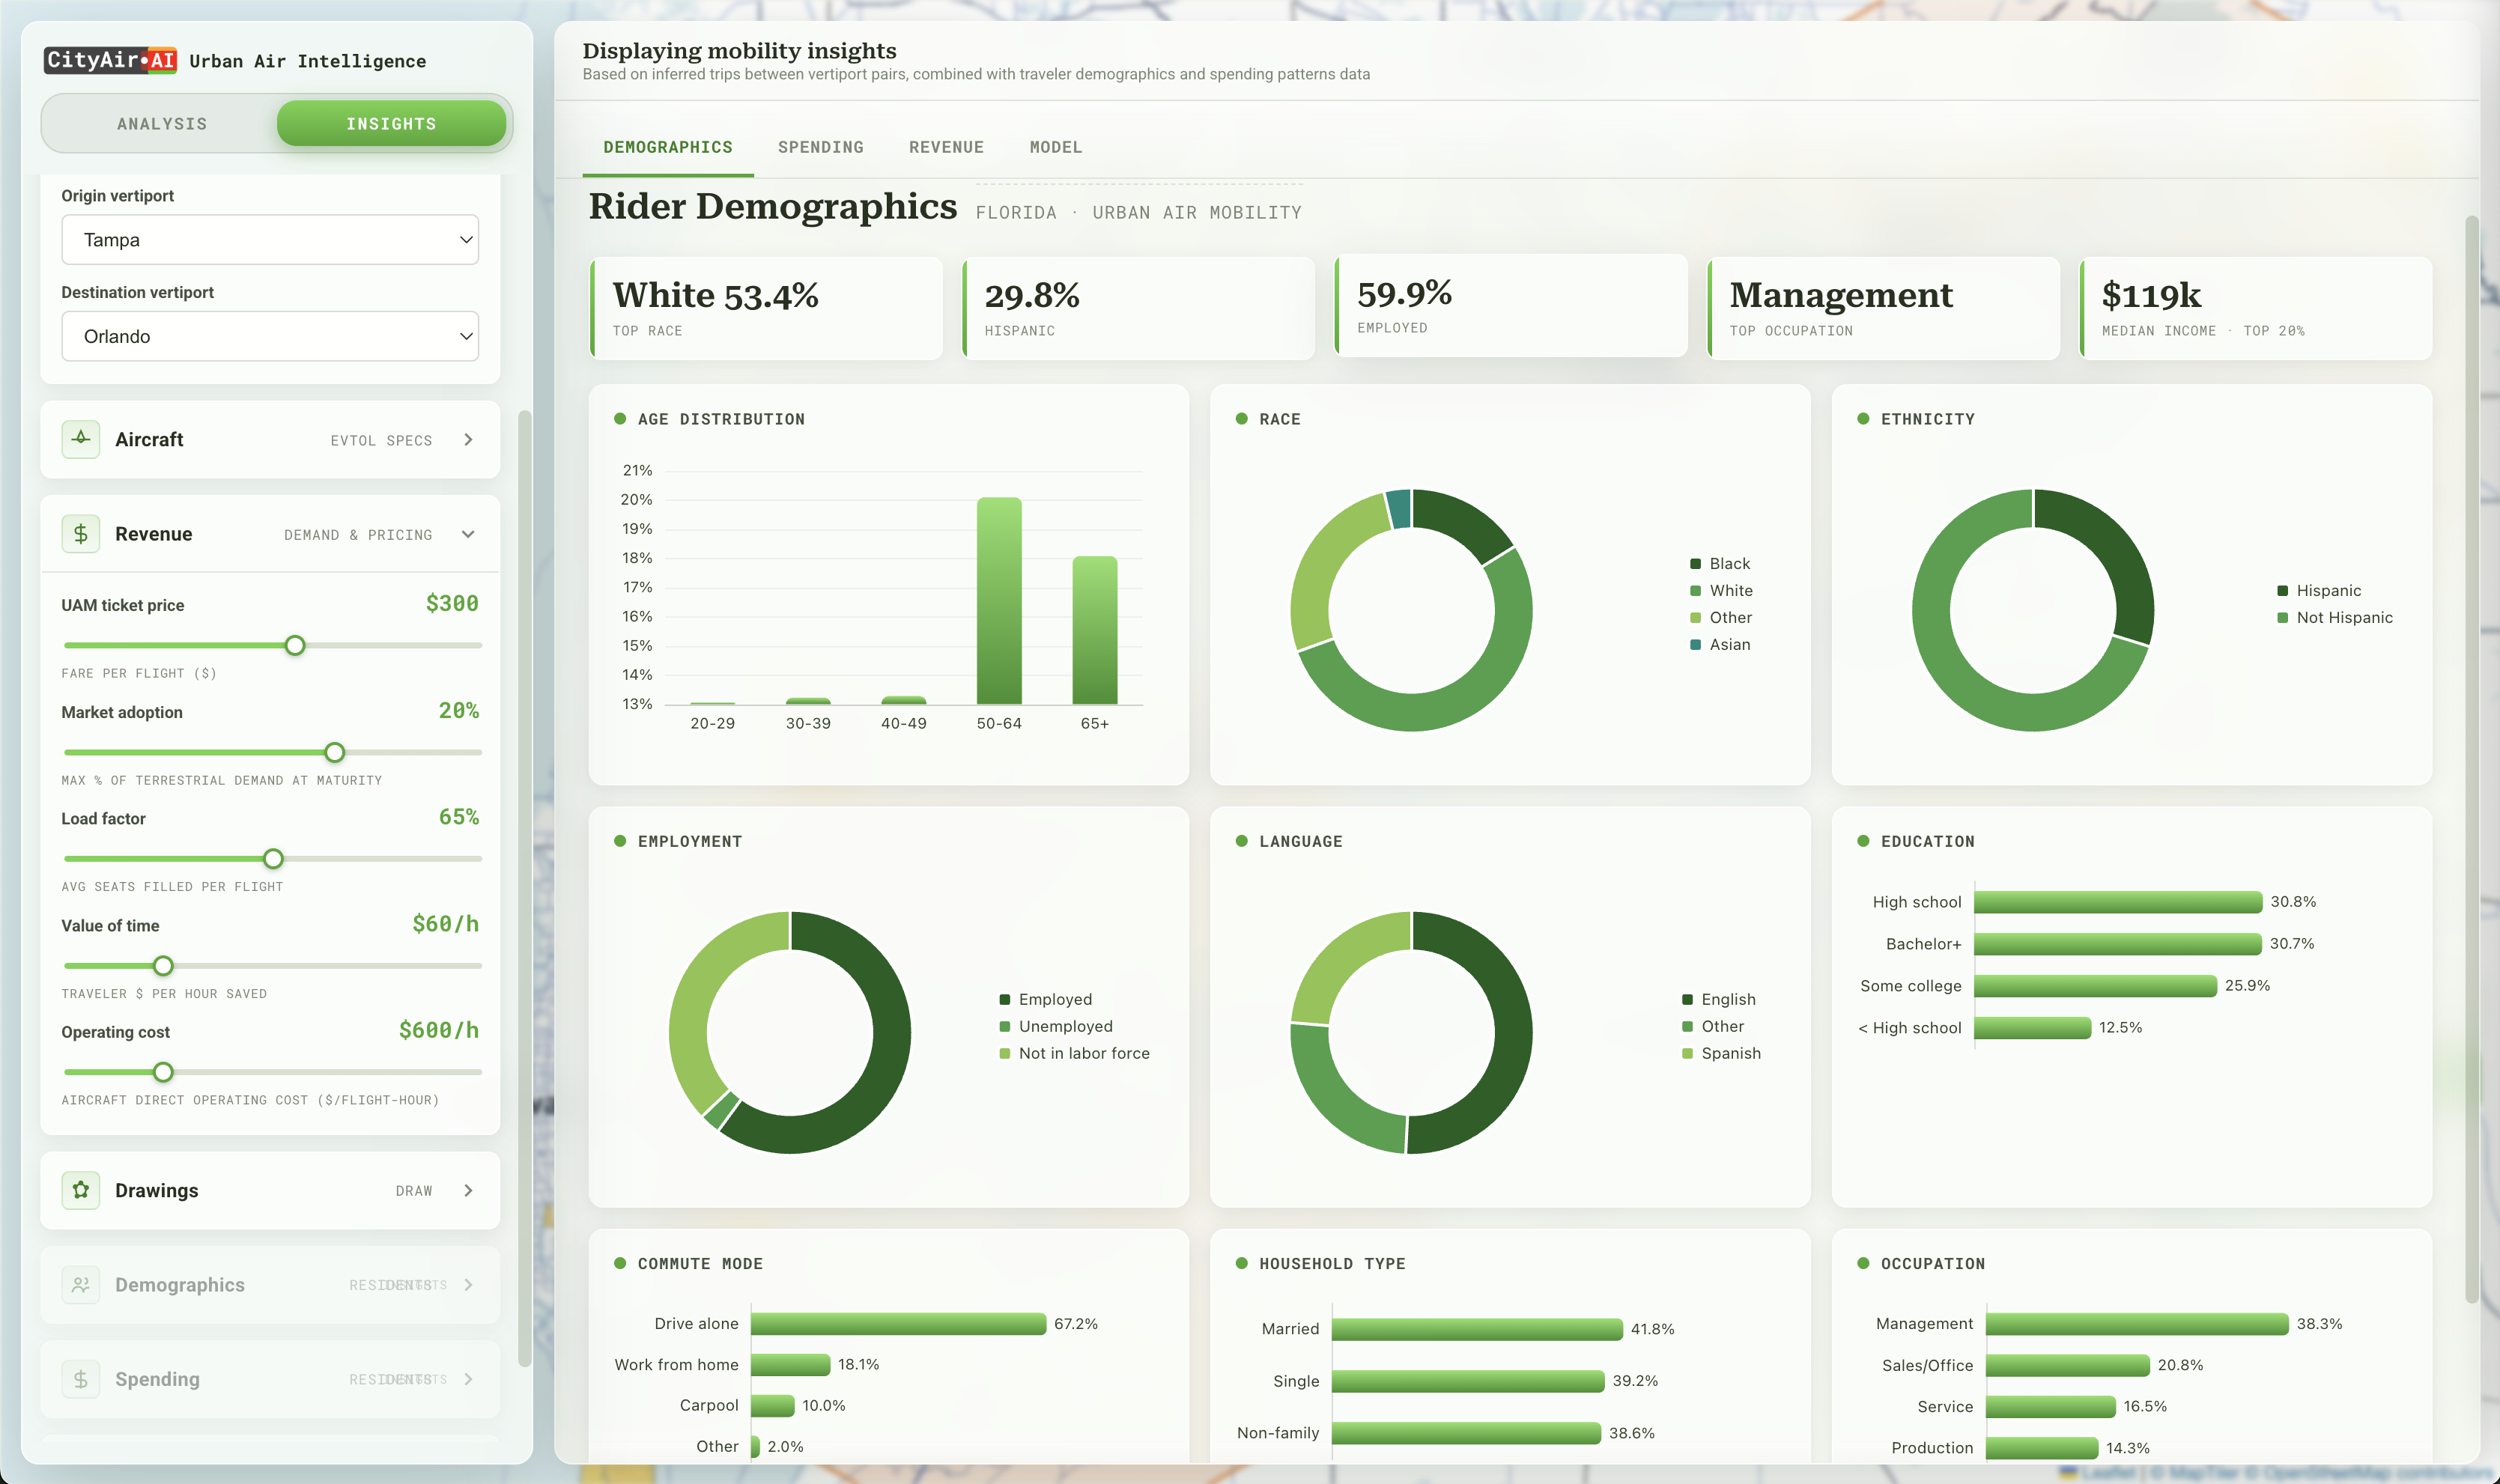2500x1484 pixels.
Task: Click the "$300" ticket price value
Action: (x=452, y=603)
